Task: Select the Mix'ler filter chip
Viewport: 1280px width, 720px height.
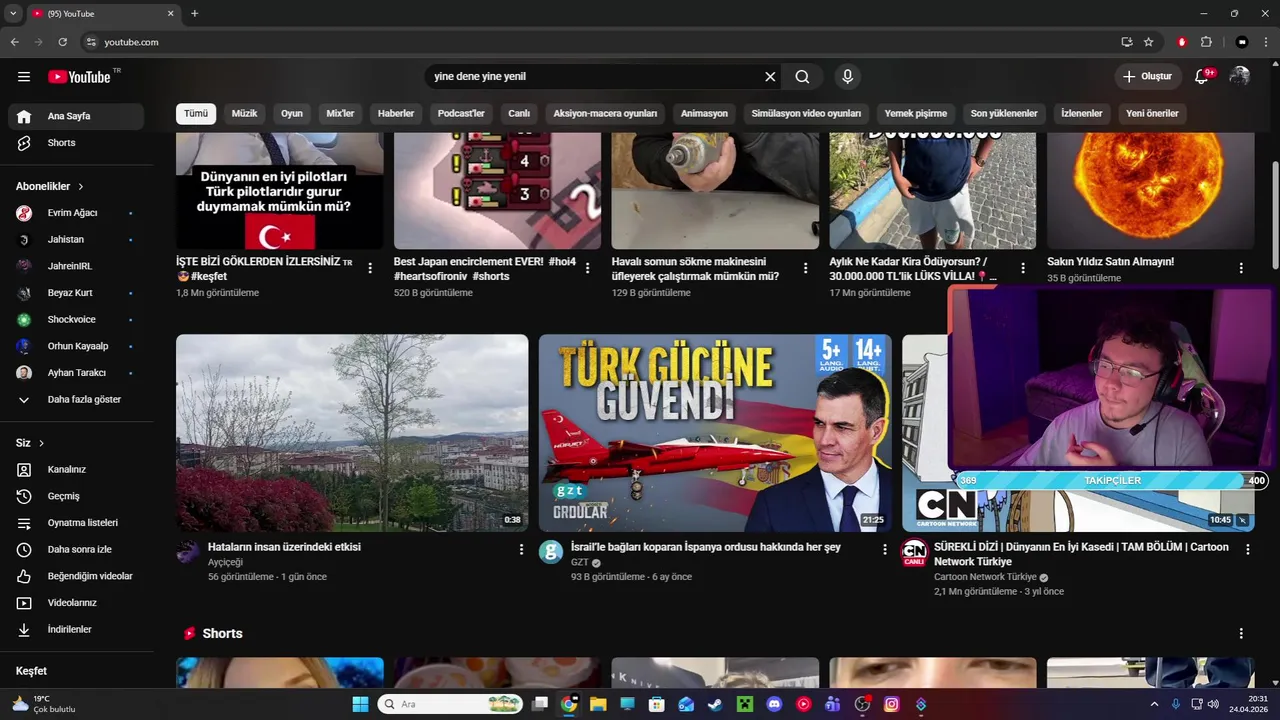Action: 340,113
